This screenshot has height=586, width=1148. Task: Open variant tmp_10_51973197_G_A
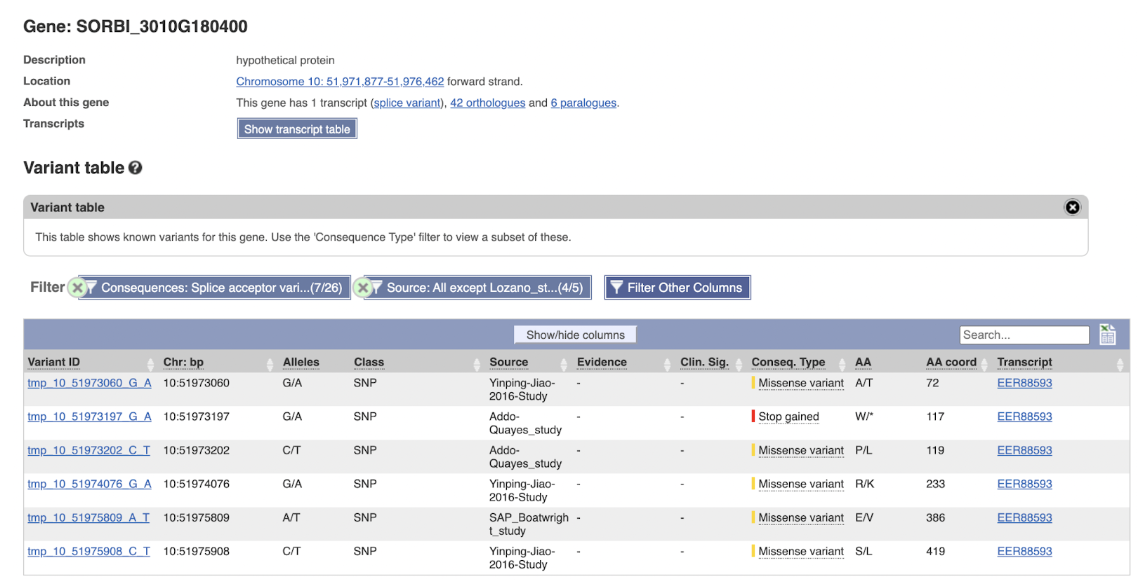pyautogui.click(x=89, y=417)
